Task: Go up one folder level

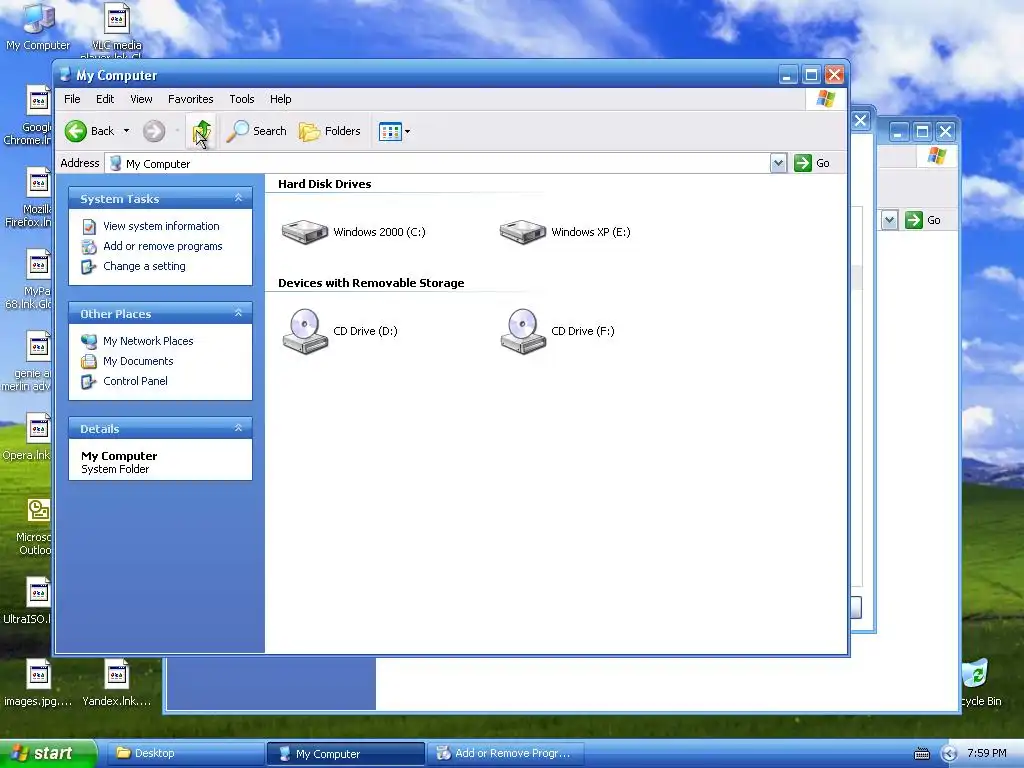Action: 202,131
